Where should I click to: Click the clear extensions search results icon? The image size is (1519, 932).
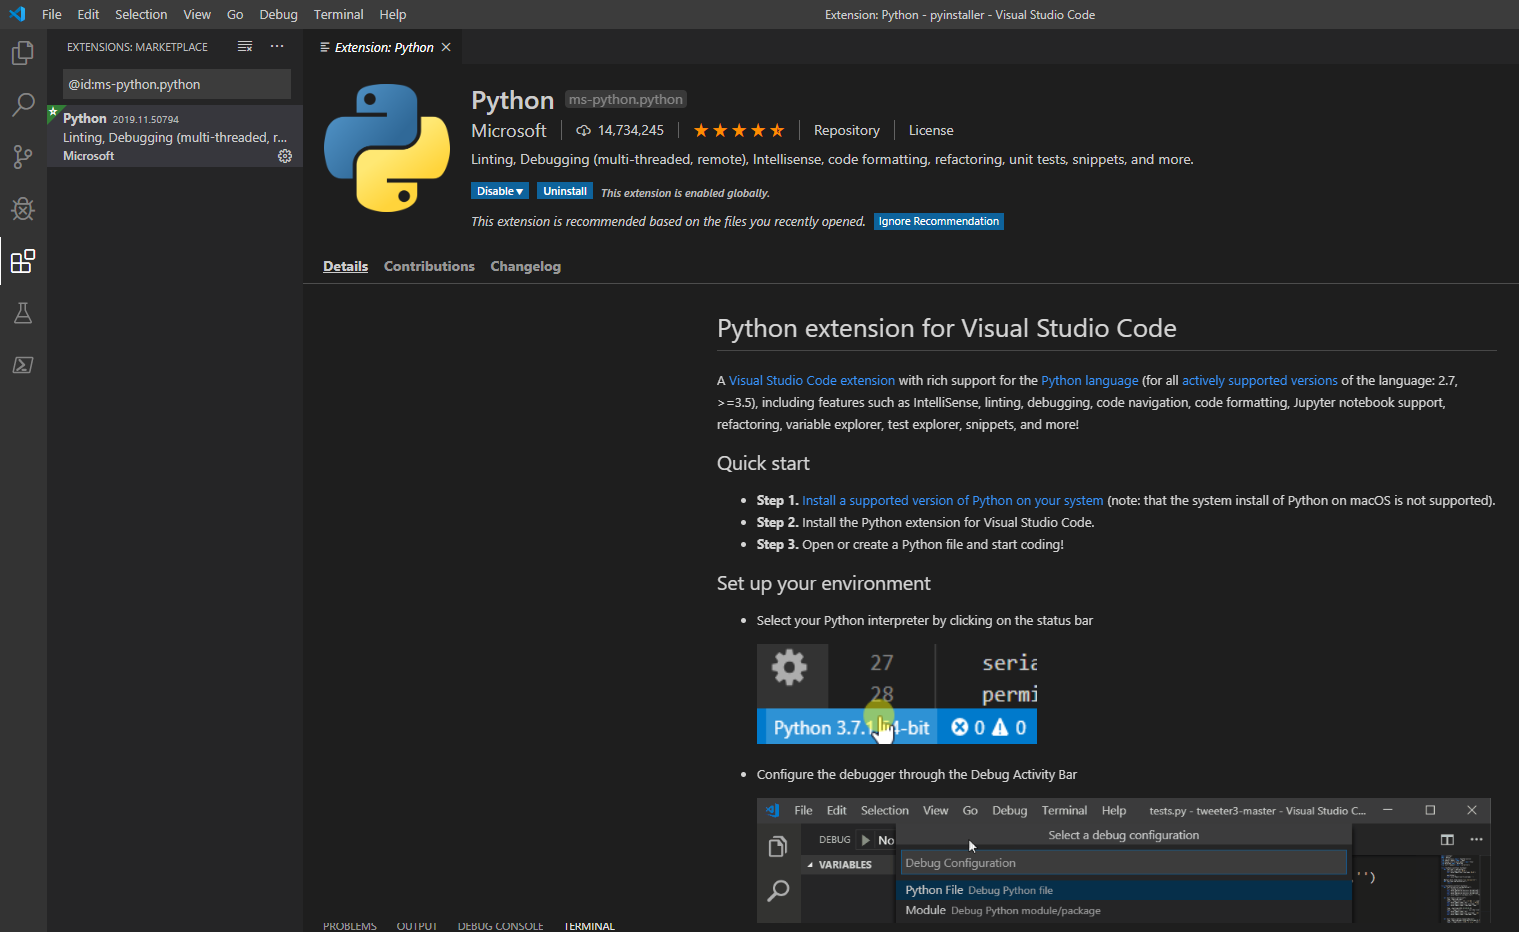pyautogui.click(x=245, y=47)
